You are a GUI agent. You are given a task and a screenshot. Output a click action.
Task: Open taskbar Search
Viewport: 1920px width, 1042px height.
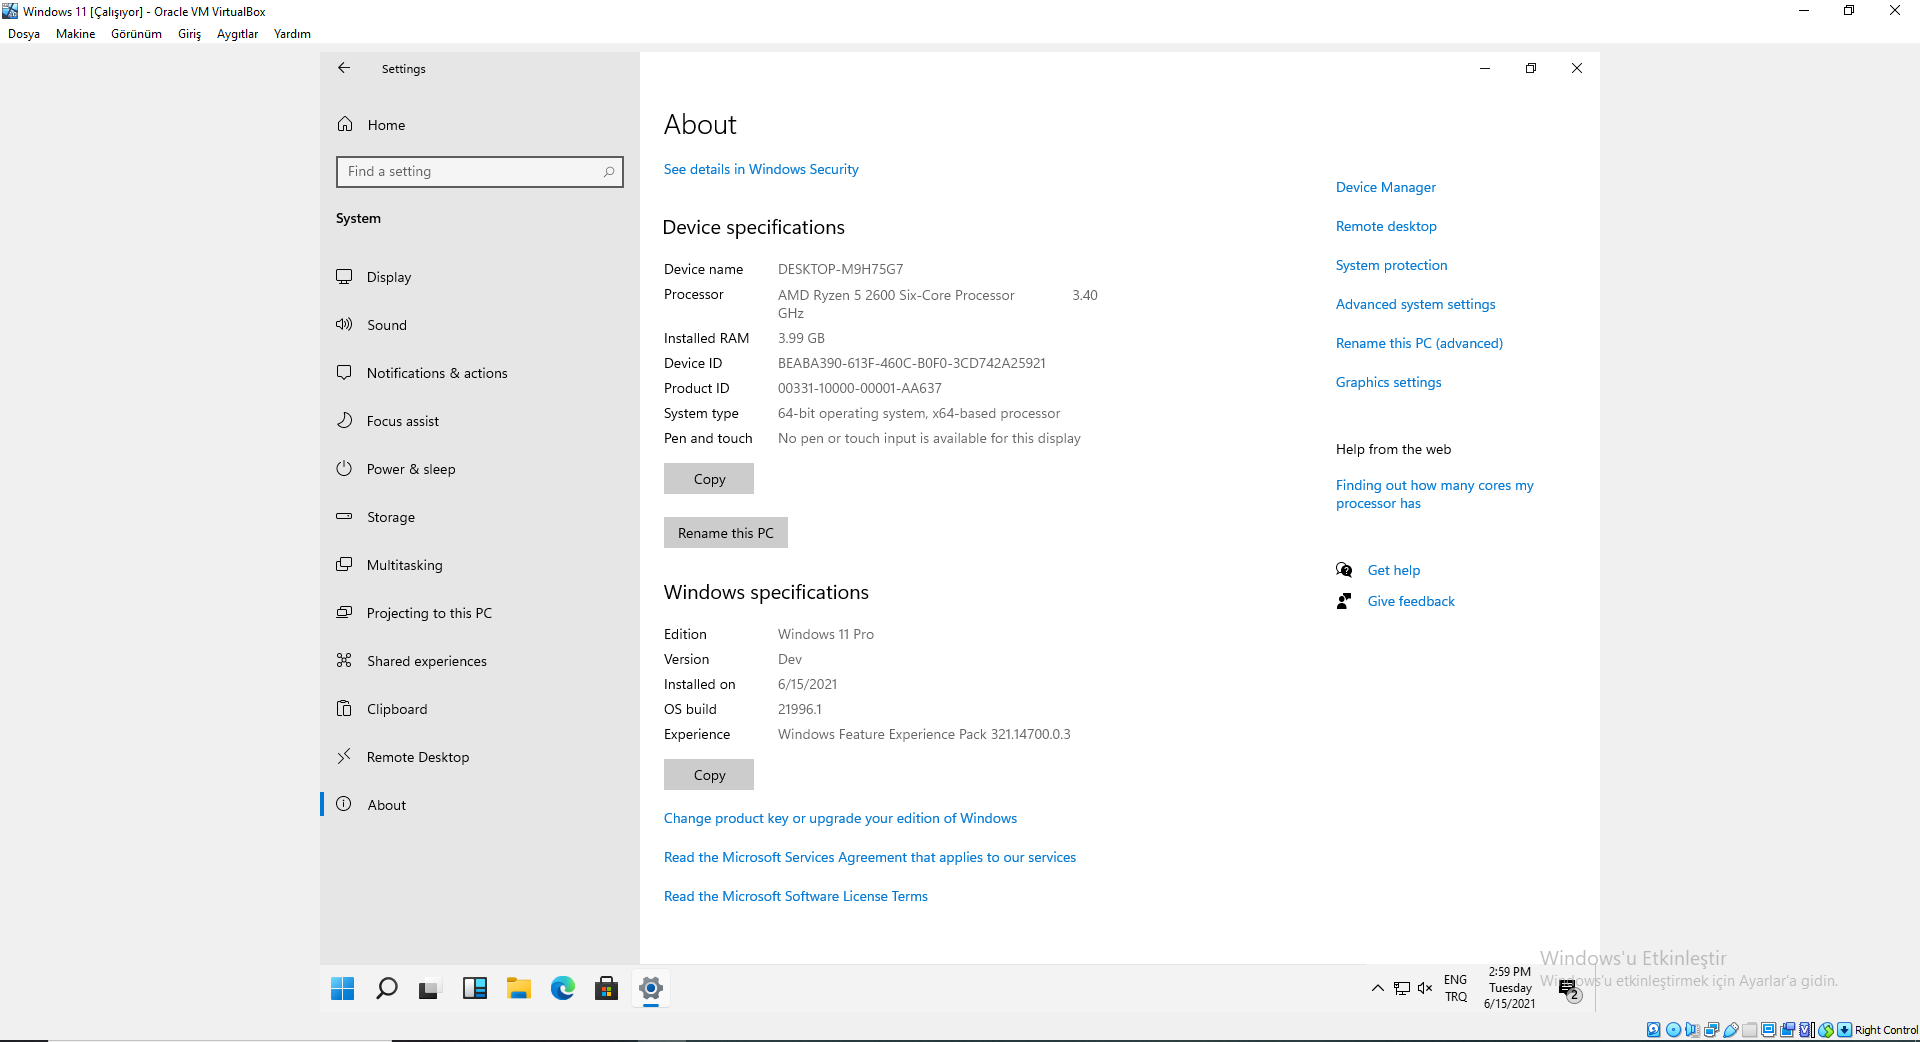pos(386,989)
